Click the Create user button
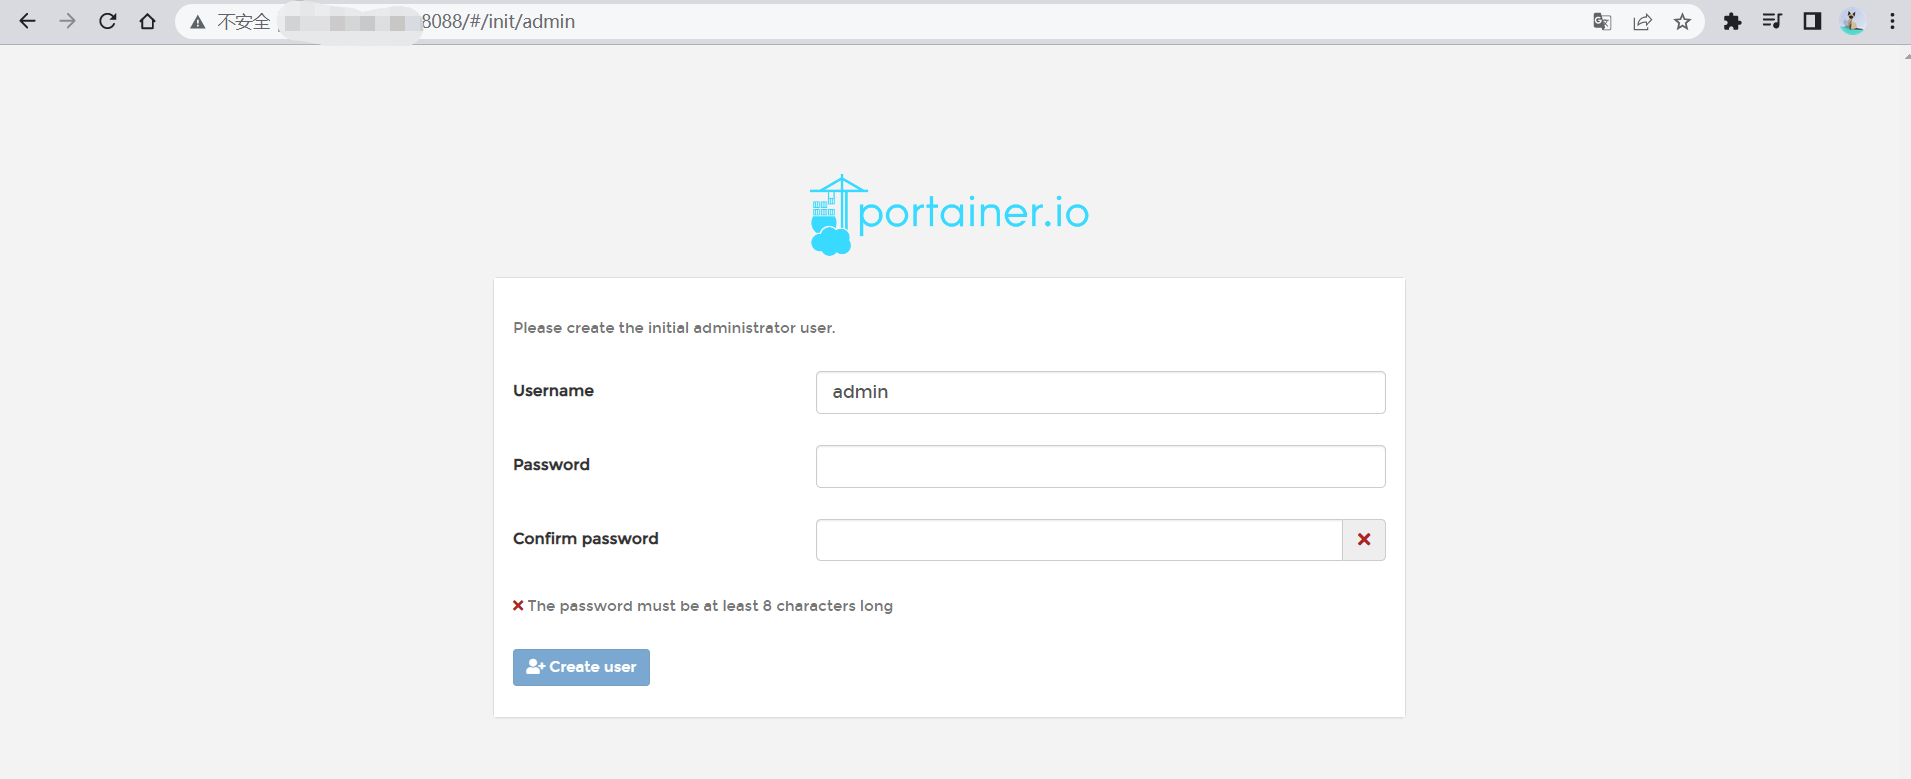This screenshot has width=1911, height=779. 581,667
